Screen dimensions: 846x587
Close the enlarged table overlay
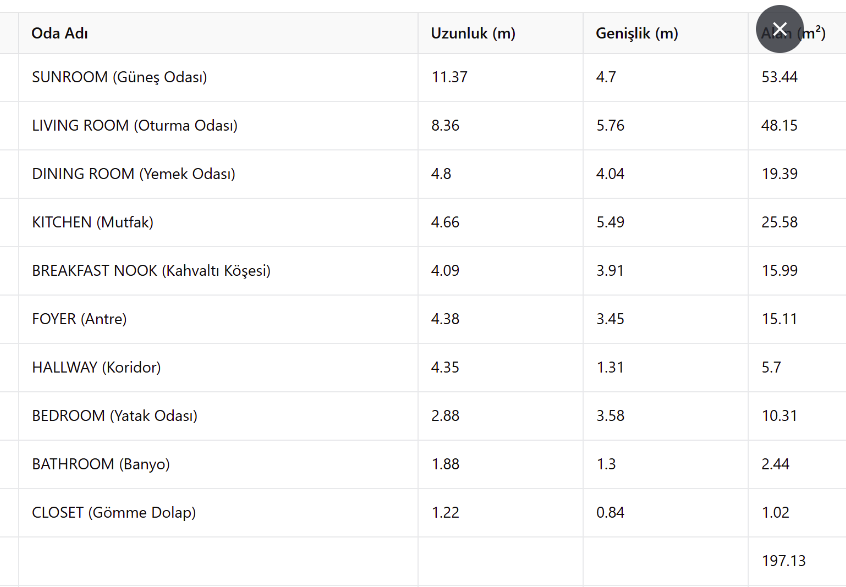click(x=780, y=29)
